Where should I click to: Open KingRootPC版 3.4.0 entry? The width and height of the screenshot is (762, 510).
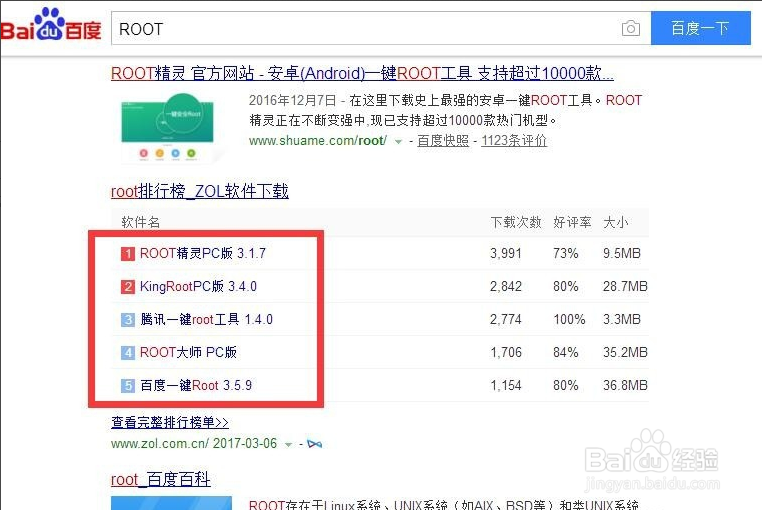point(198,286)
